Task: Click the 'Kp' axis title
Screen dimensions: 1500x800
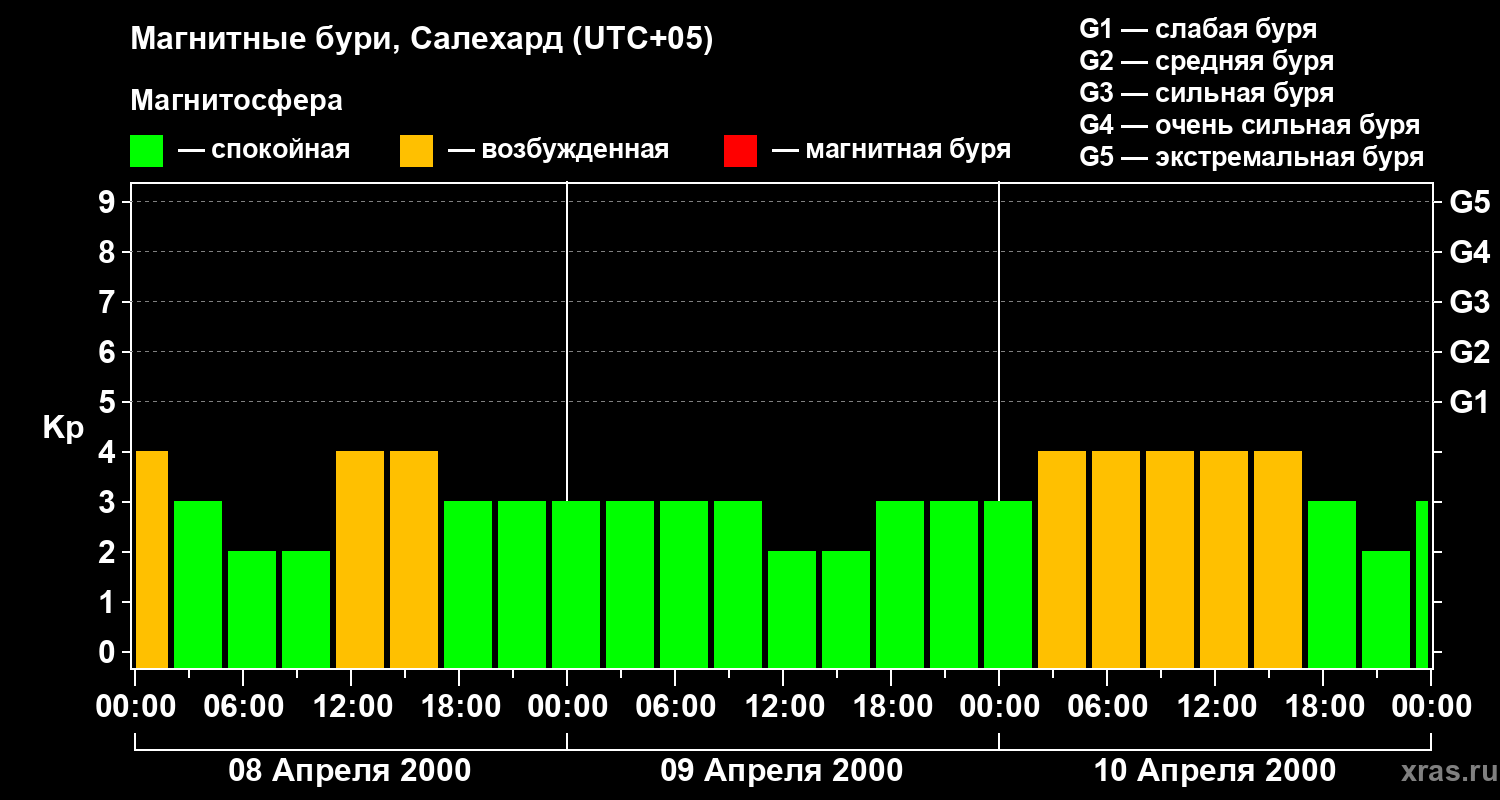Action: pyautogui.click(x=63, y=427)
